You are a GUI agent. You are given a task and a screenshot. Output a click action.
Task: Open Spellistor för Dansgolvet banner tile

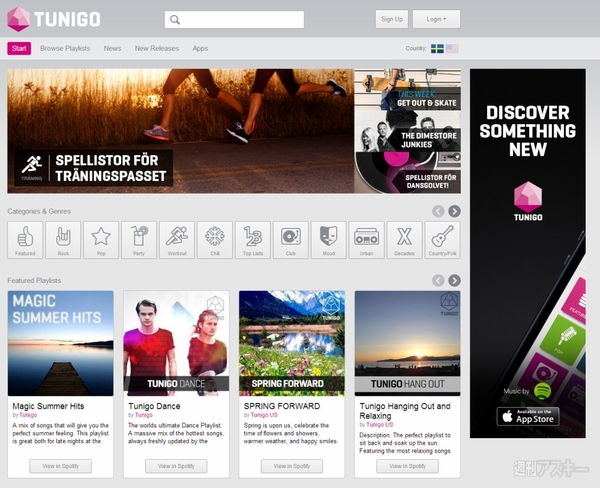[x=408, y=173]
